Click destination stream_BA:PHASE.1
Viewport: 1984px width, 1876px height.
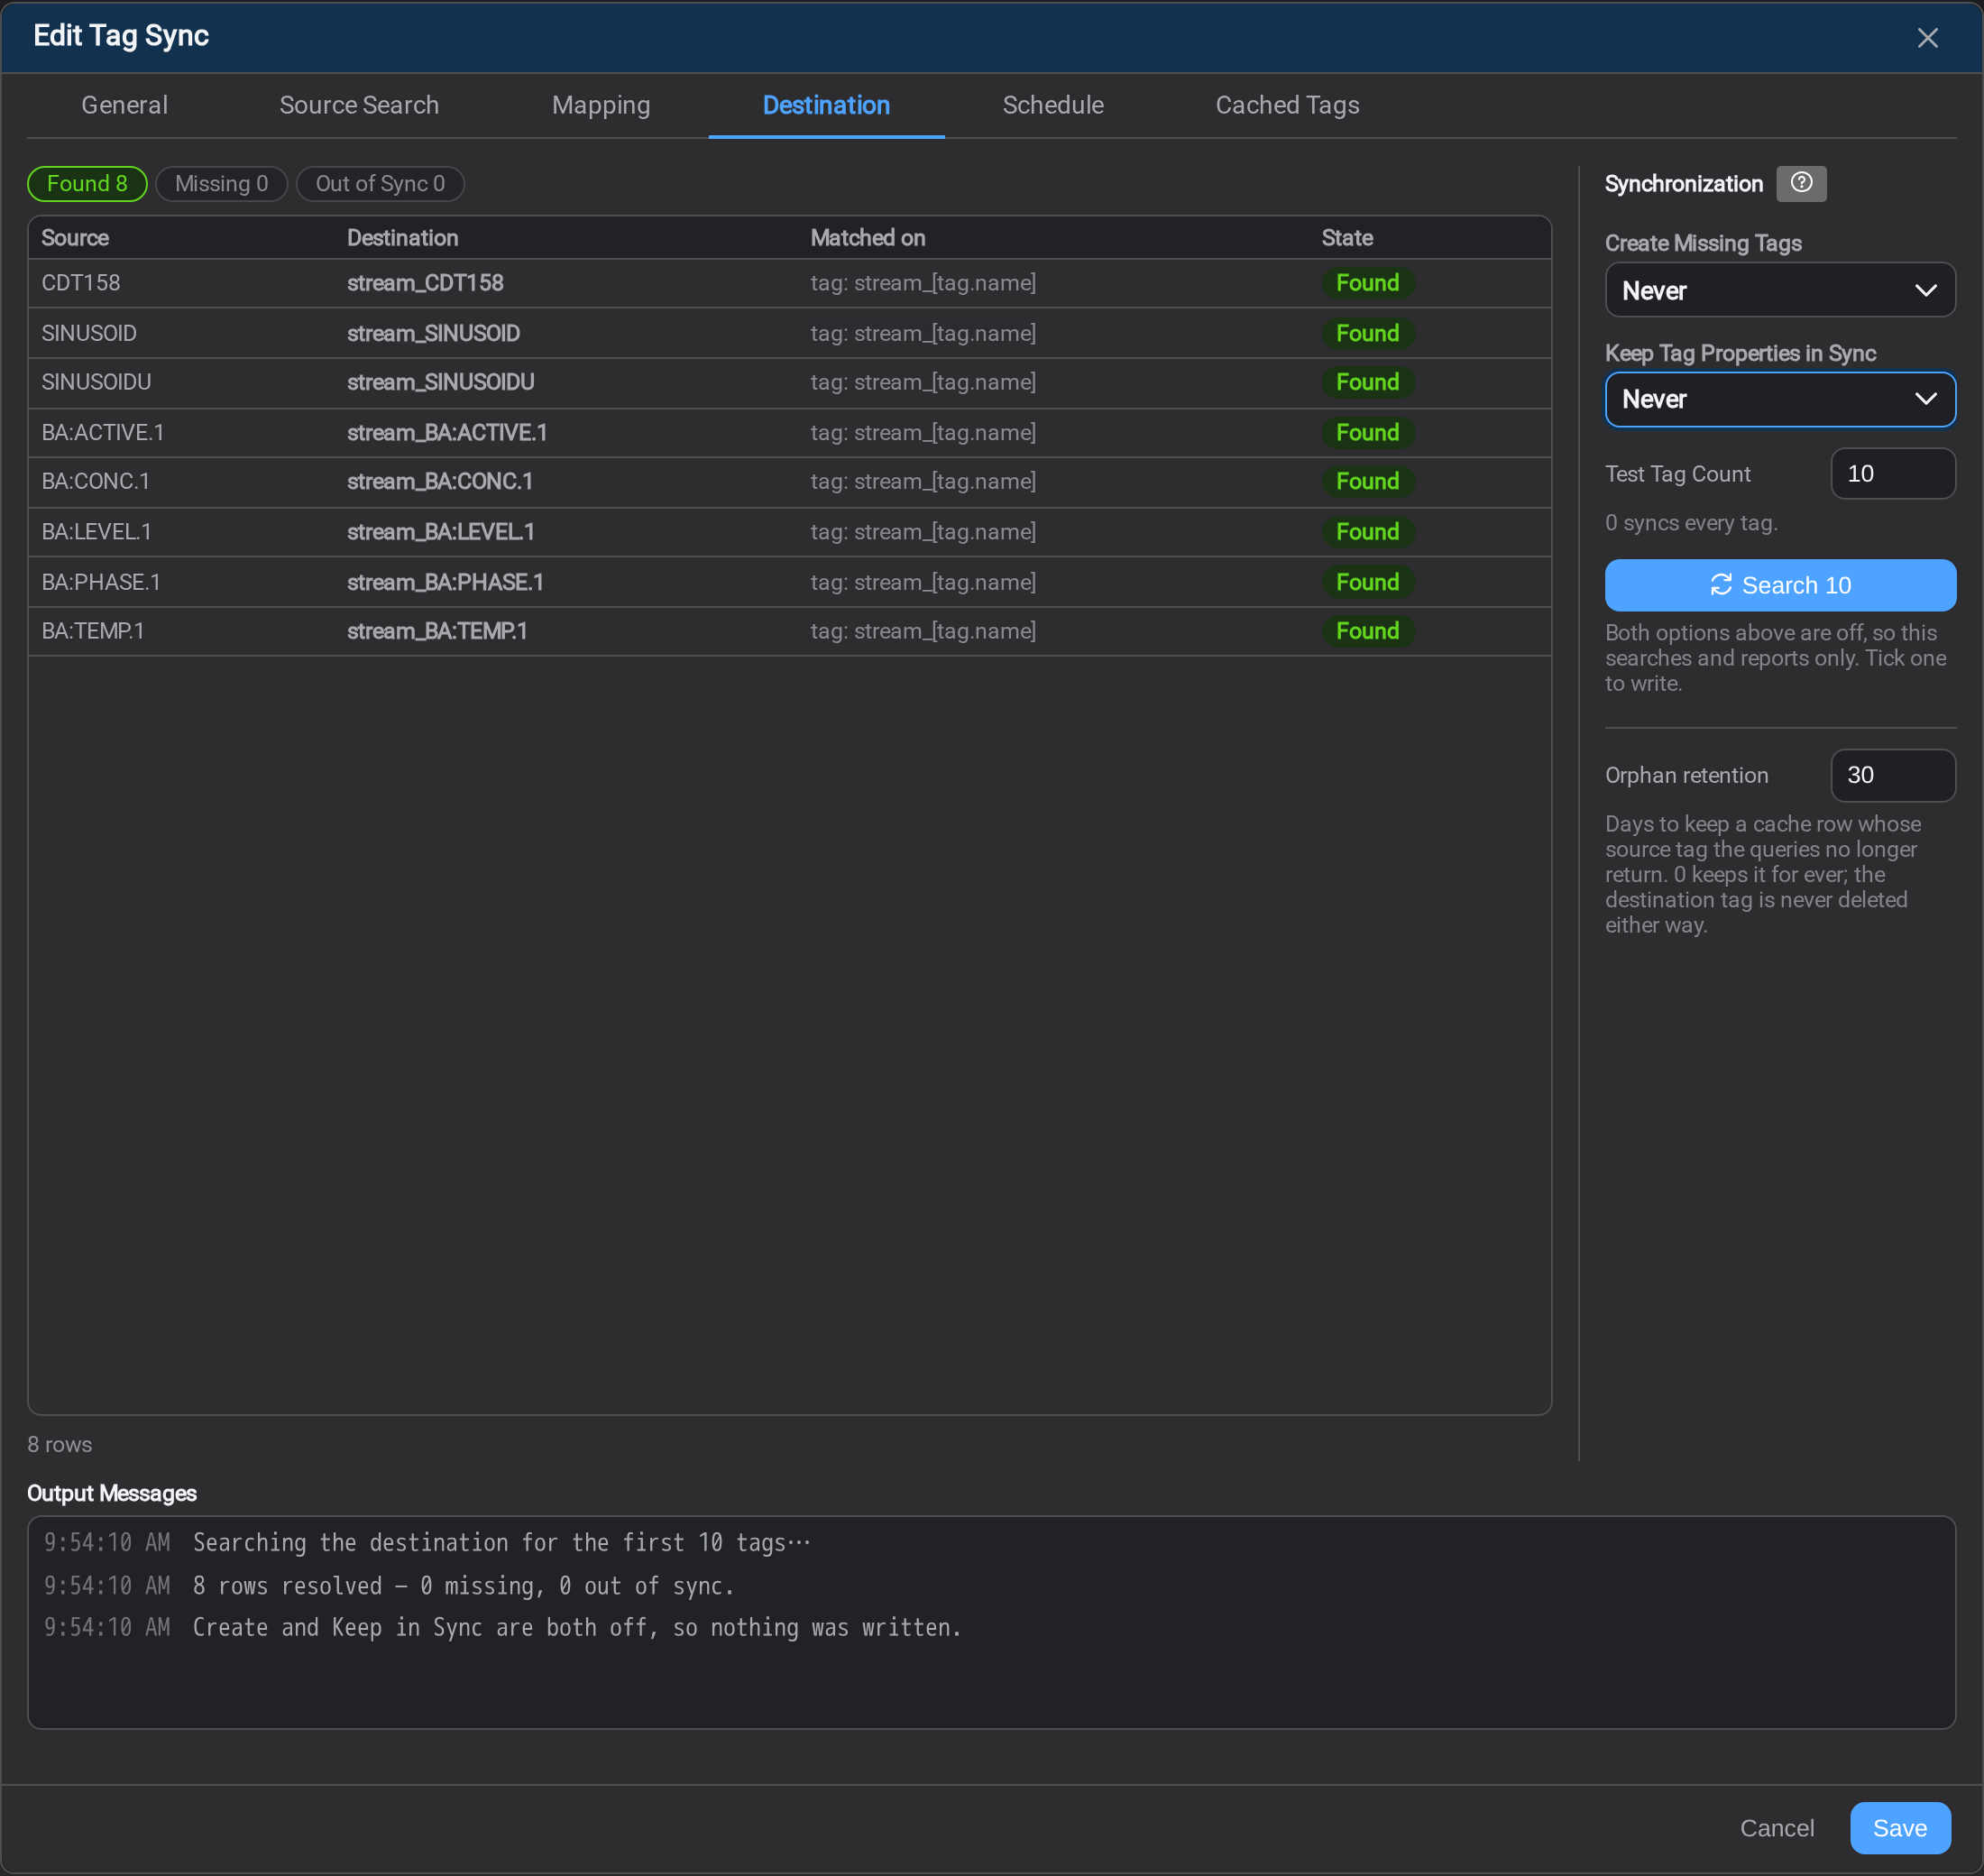point(445,582)
